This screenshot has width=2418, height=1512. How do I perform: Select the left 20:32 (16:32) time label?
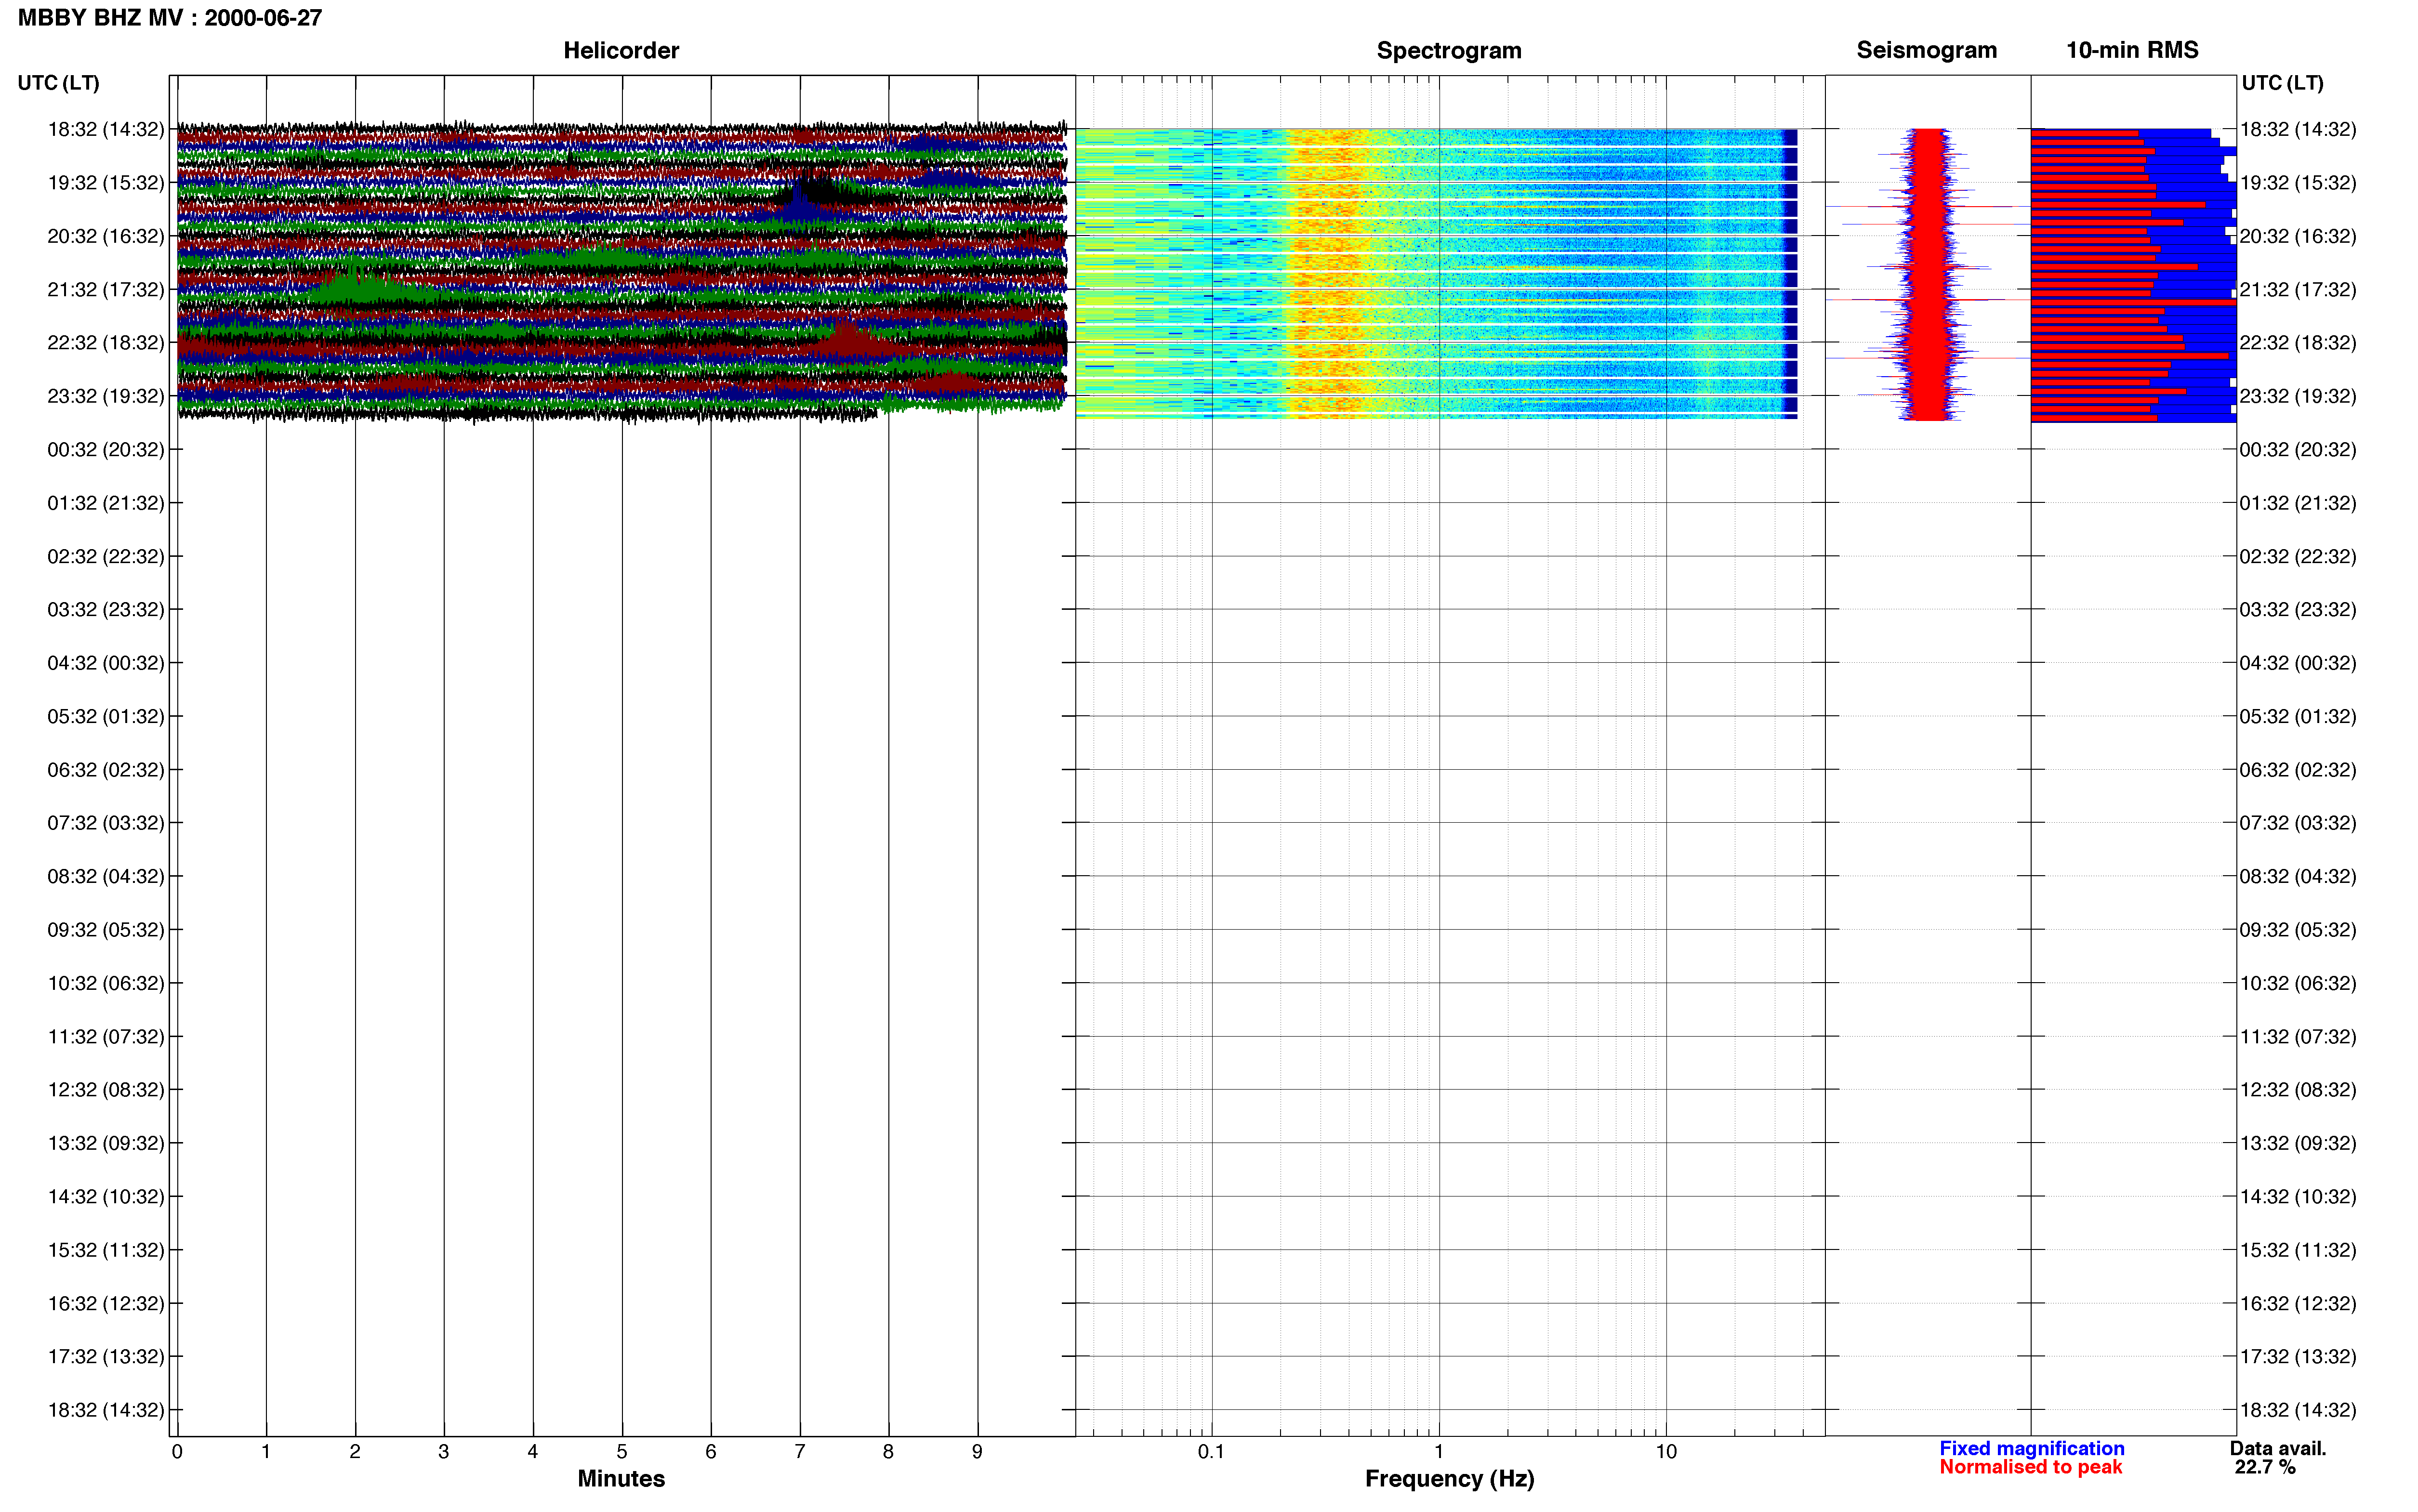(106, 236)
